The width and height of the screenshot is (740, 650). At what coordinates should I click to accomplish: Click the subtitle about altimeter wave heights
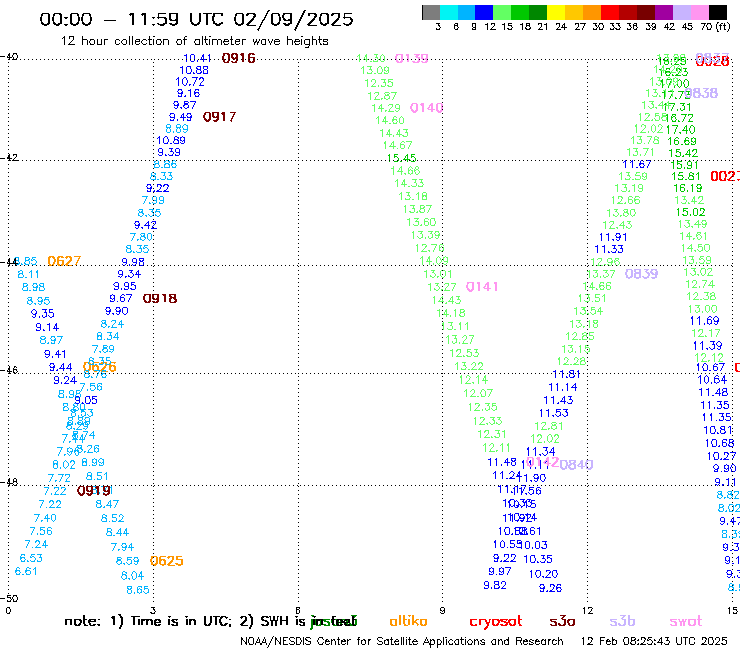[194, 41]
